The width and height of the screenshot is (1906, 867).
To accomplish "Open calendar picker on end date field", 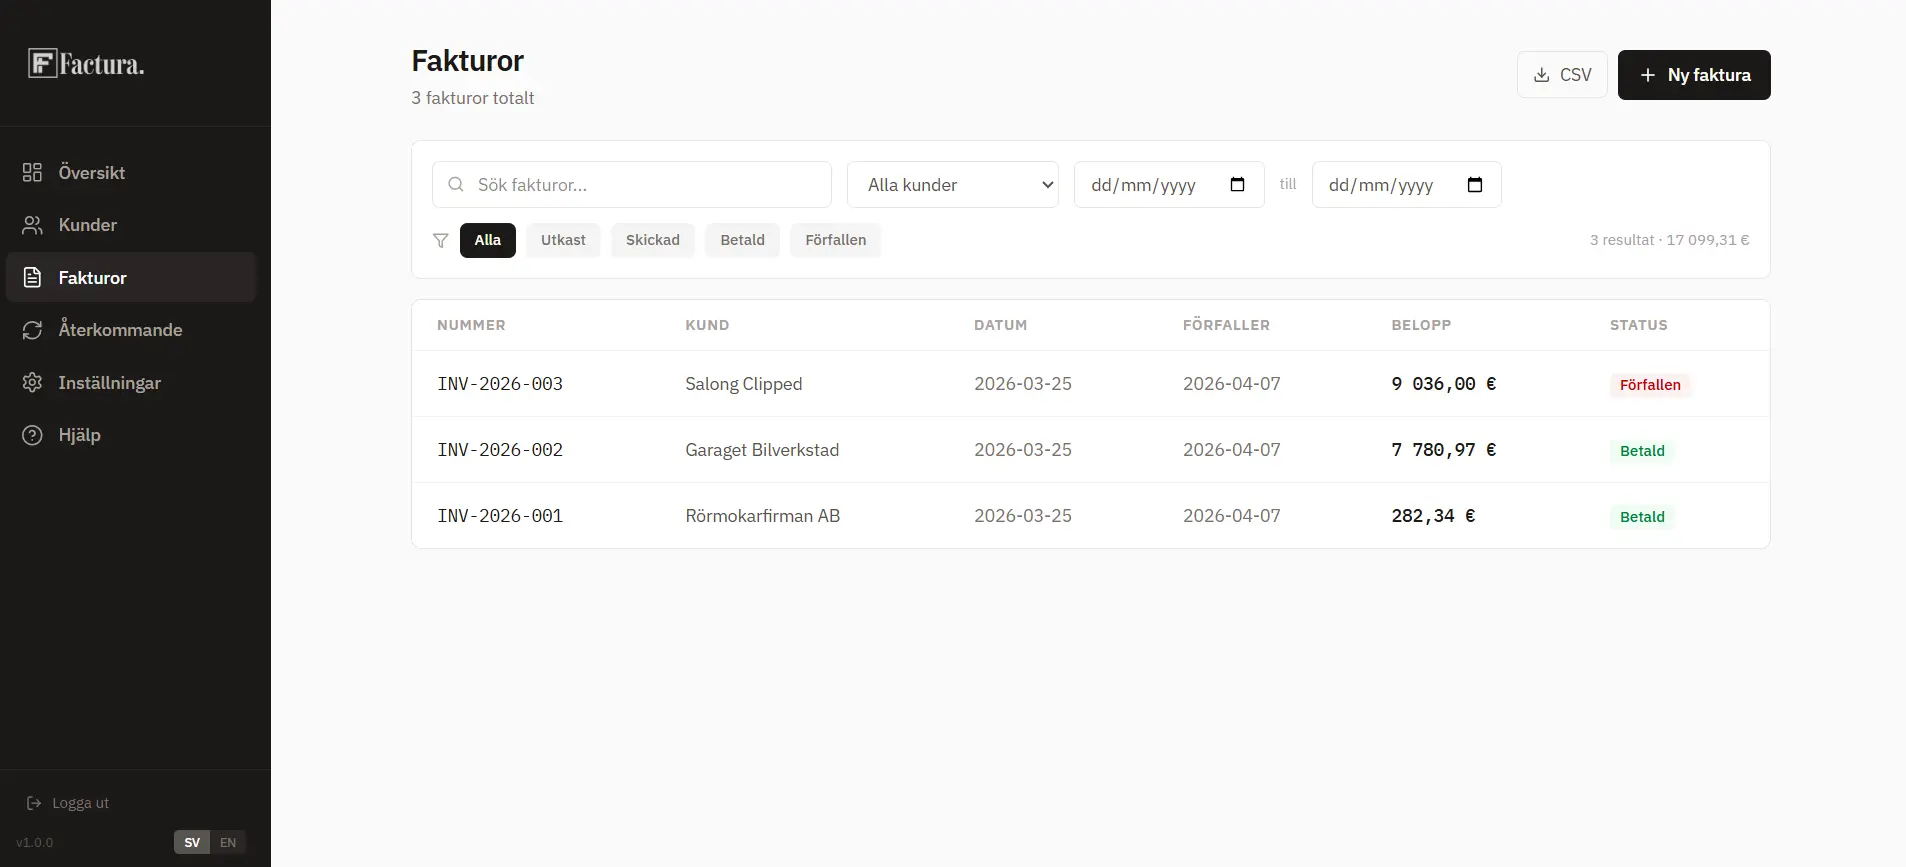I will click(x=1474, y=185).
